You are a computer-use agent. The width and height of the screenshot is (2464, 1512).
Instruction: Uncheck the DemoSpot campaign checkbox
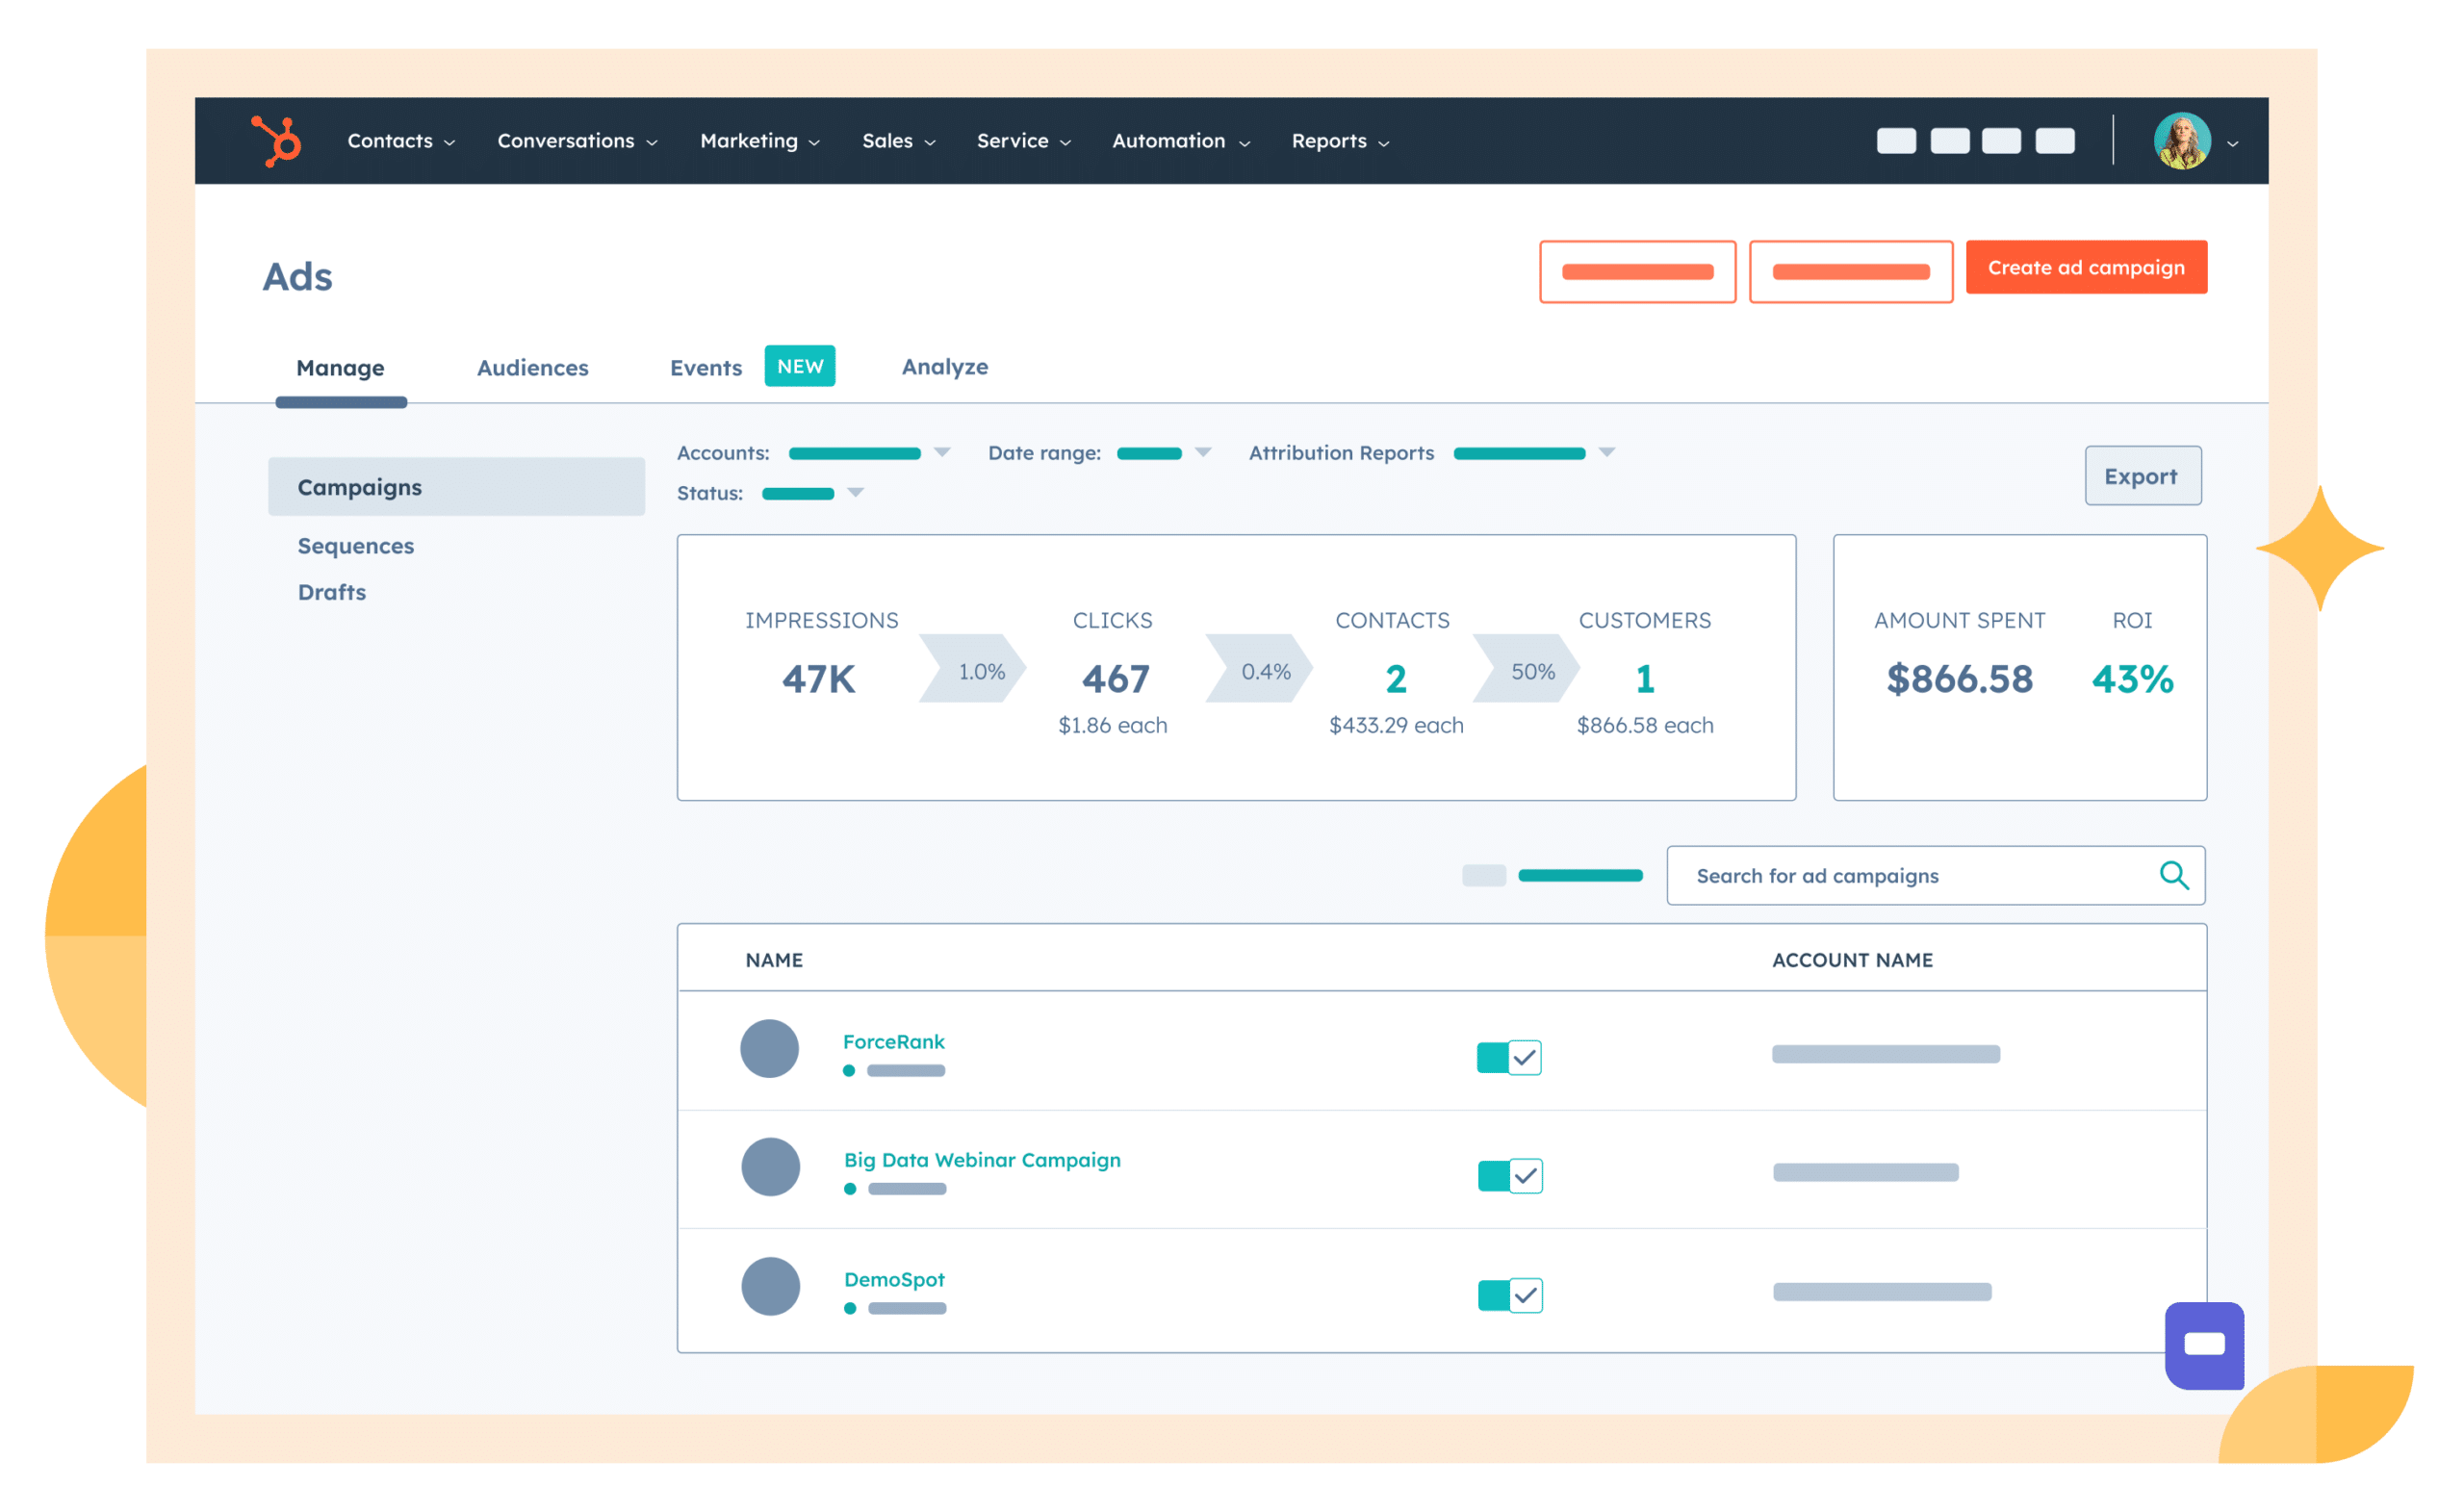1524,1294
